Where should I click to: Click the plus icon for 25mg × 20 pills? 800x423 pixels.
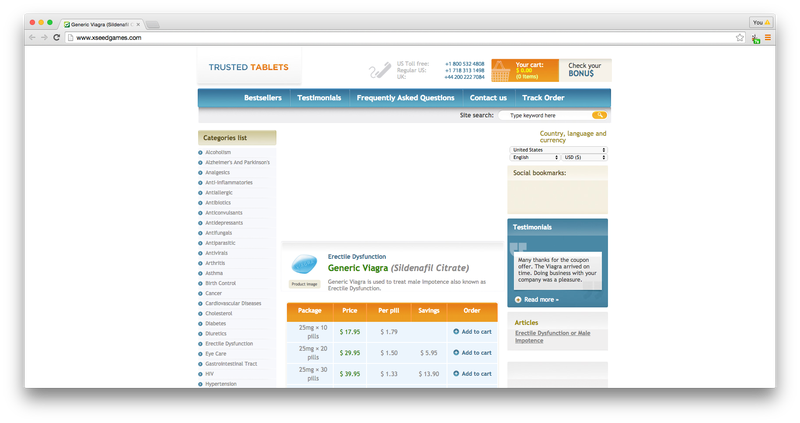click(456, 353)
